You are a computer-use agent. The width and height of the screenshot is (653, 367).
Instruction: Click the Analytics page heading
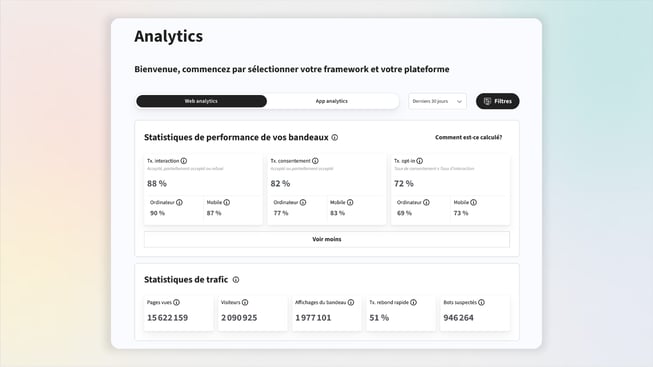[169, 36]
